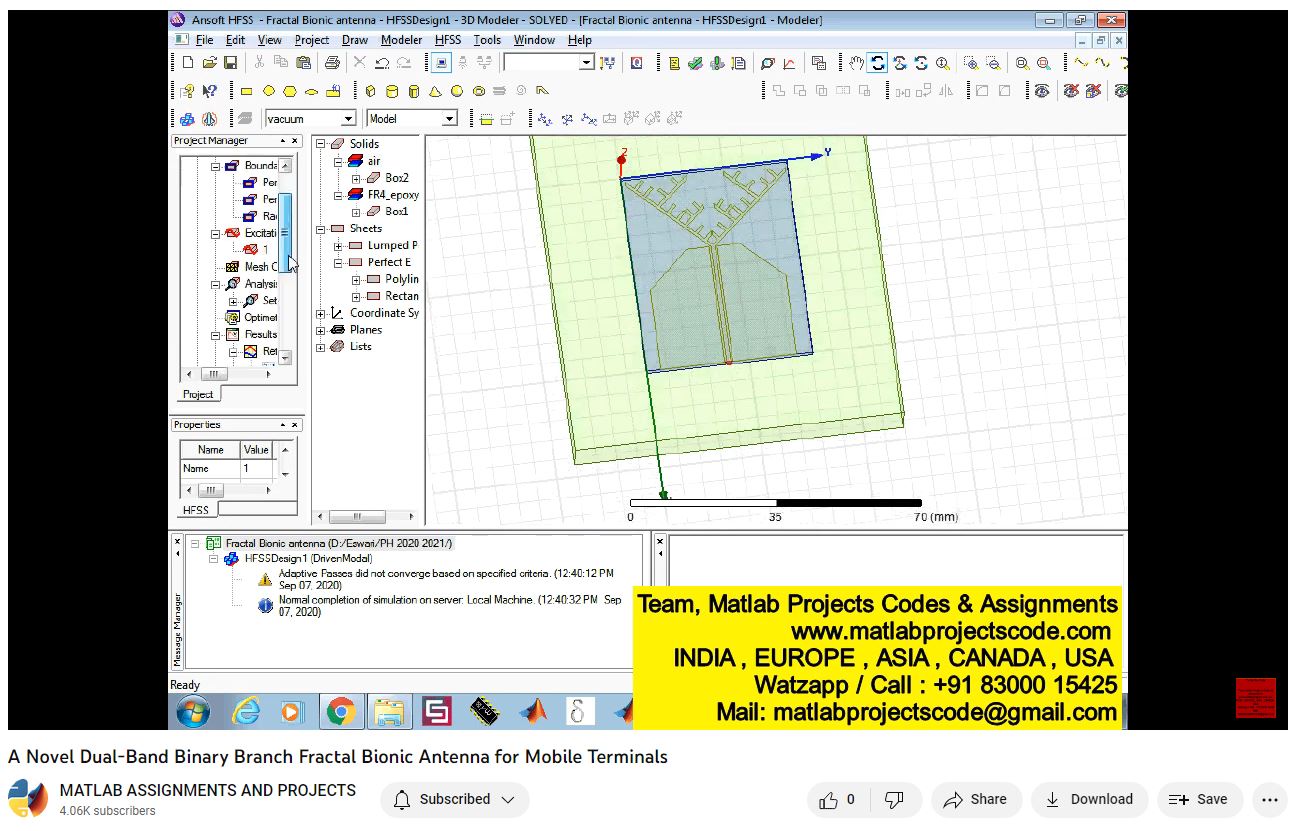This screenshot has width=1298, height=831.
Task: Click the Draw Rectangle tool
Action: click(x=246, y=91)
